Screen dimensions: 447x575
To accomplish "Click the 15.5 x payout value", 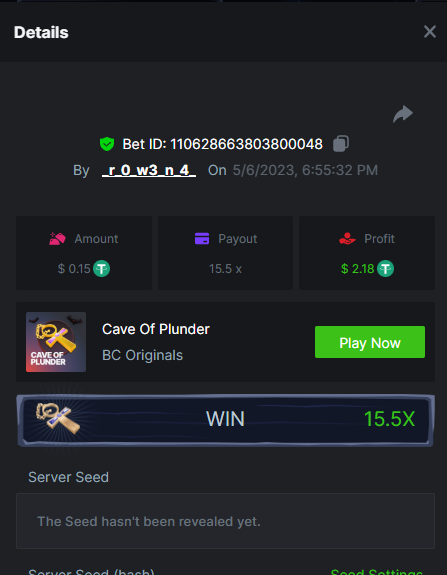I will tap(225, 269).
